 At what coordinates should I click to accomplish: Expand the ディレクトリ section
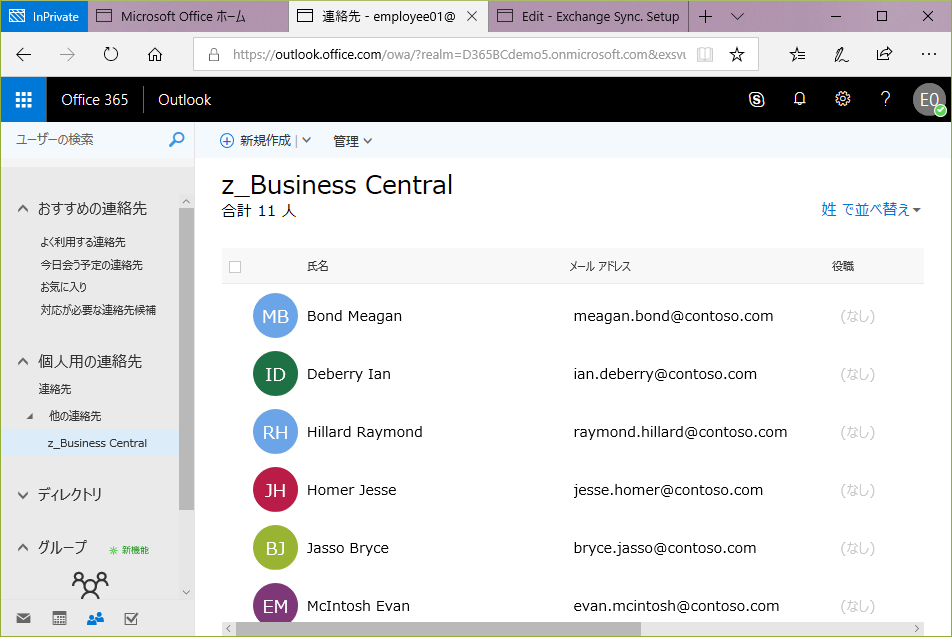23,495
